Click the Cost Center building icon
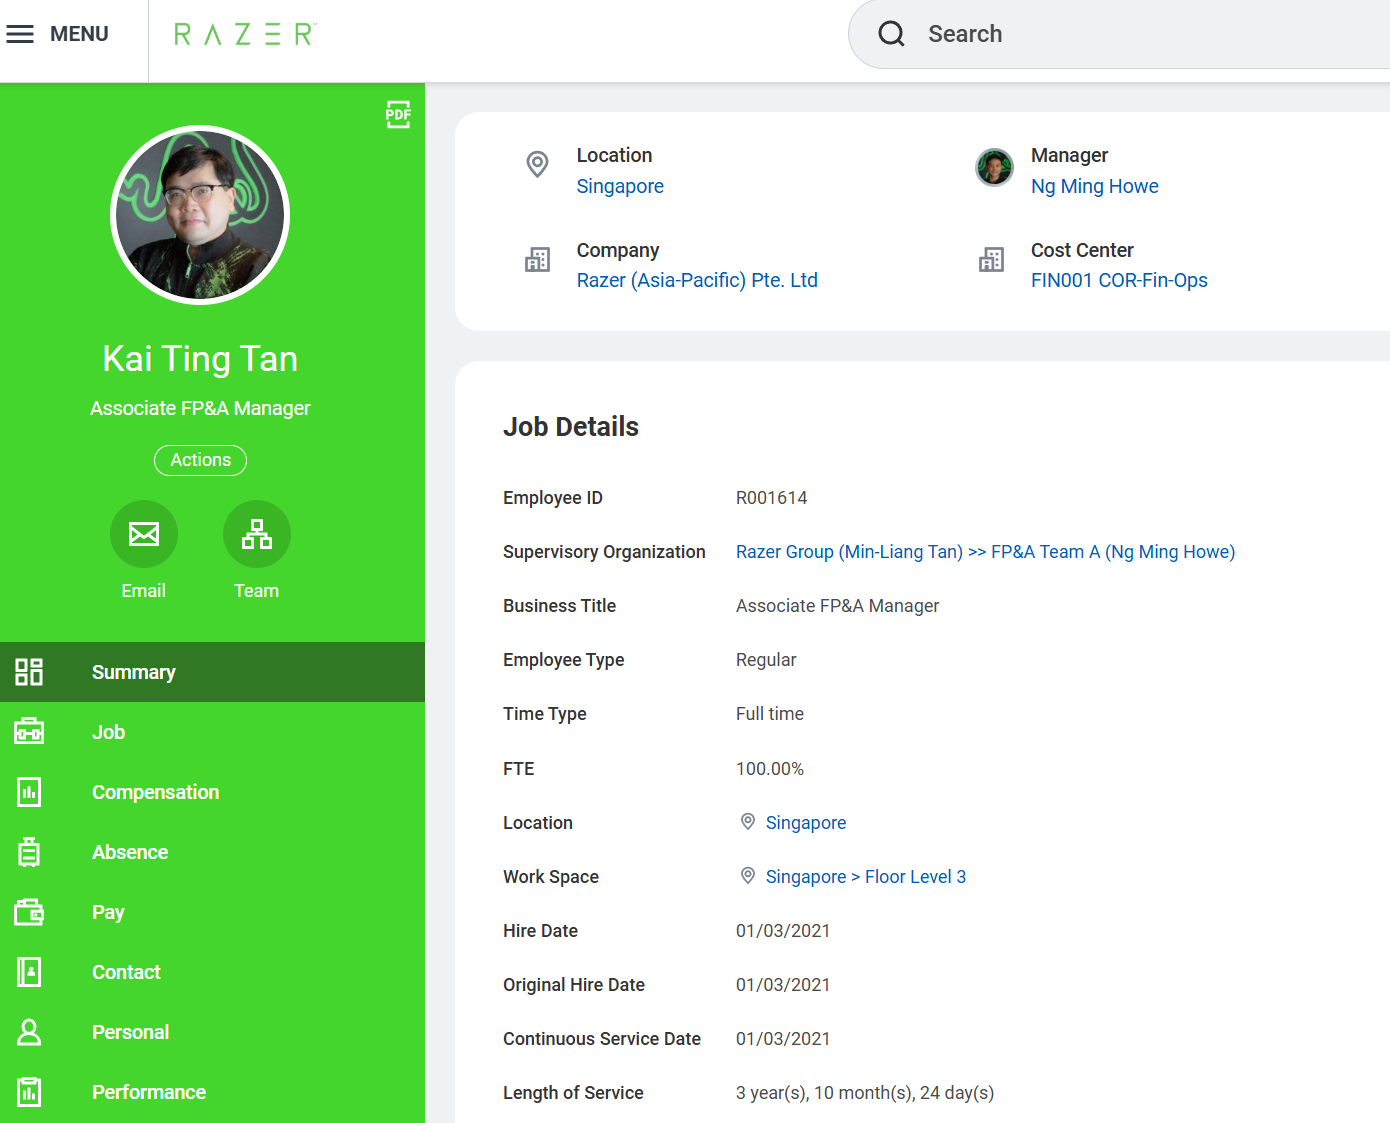Image resolution: width=1390 pixels, height=1123 pixels. pos(992,260)
